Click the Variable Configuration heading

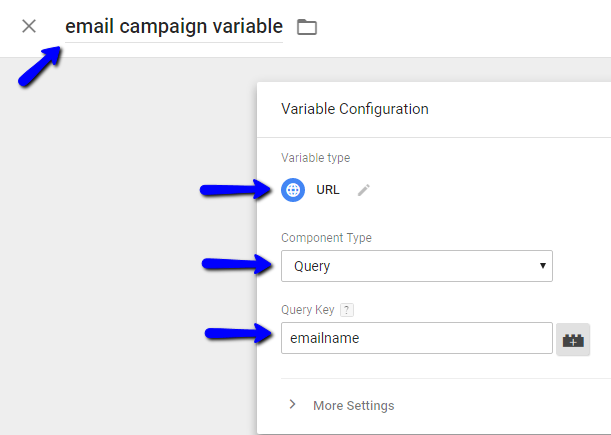[x=355, y=109]
